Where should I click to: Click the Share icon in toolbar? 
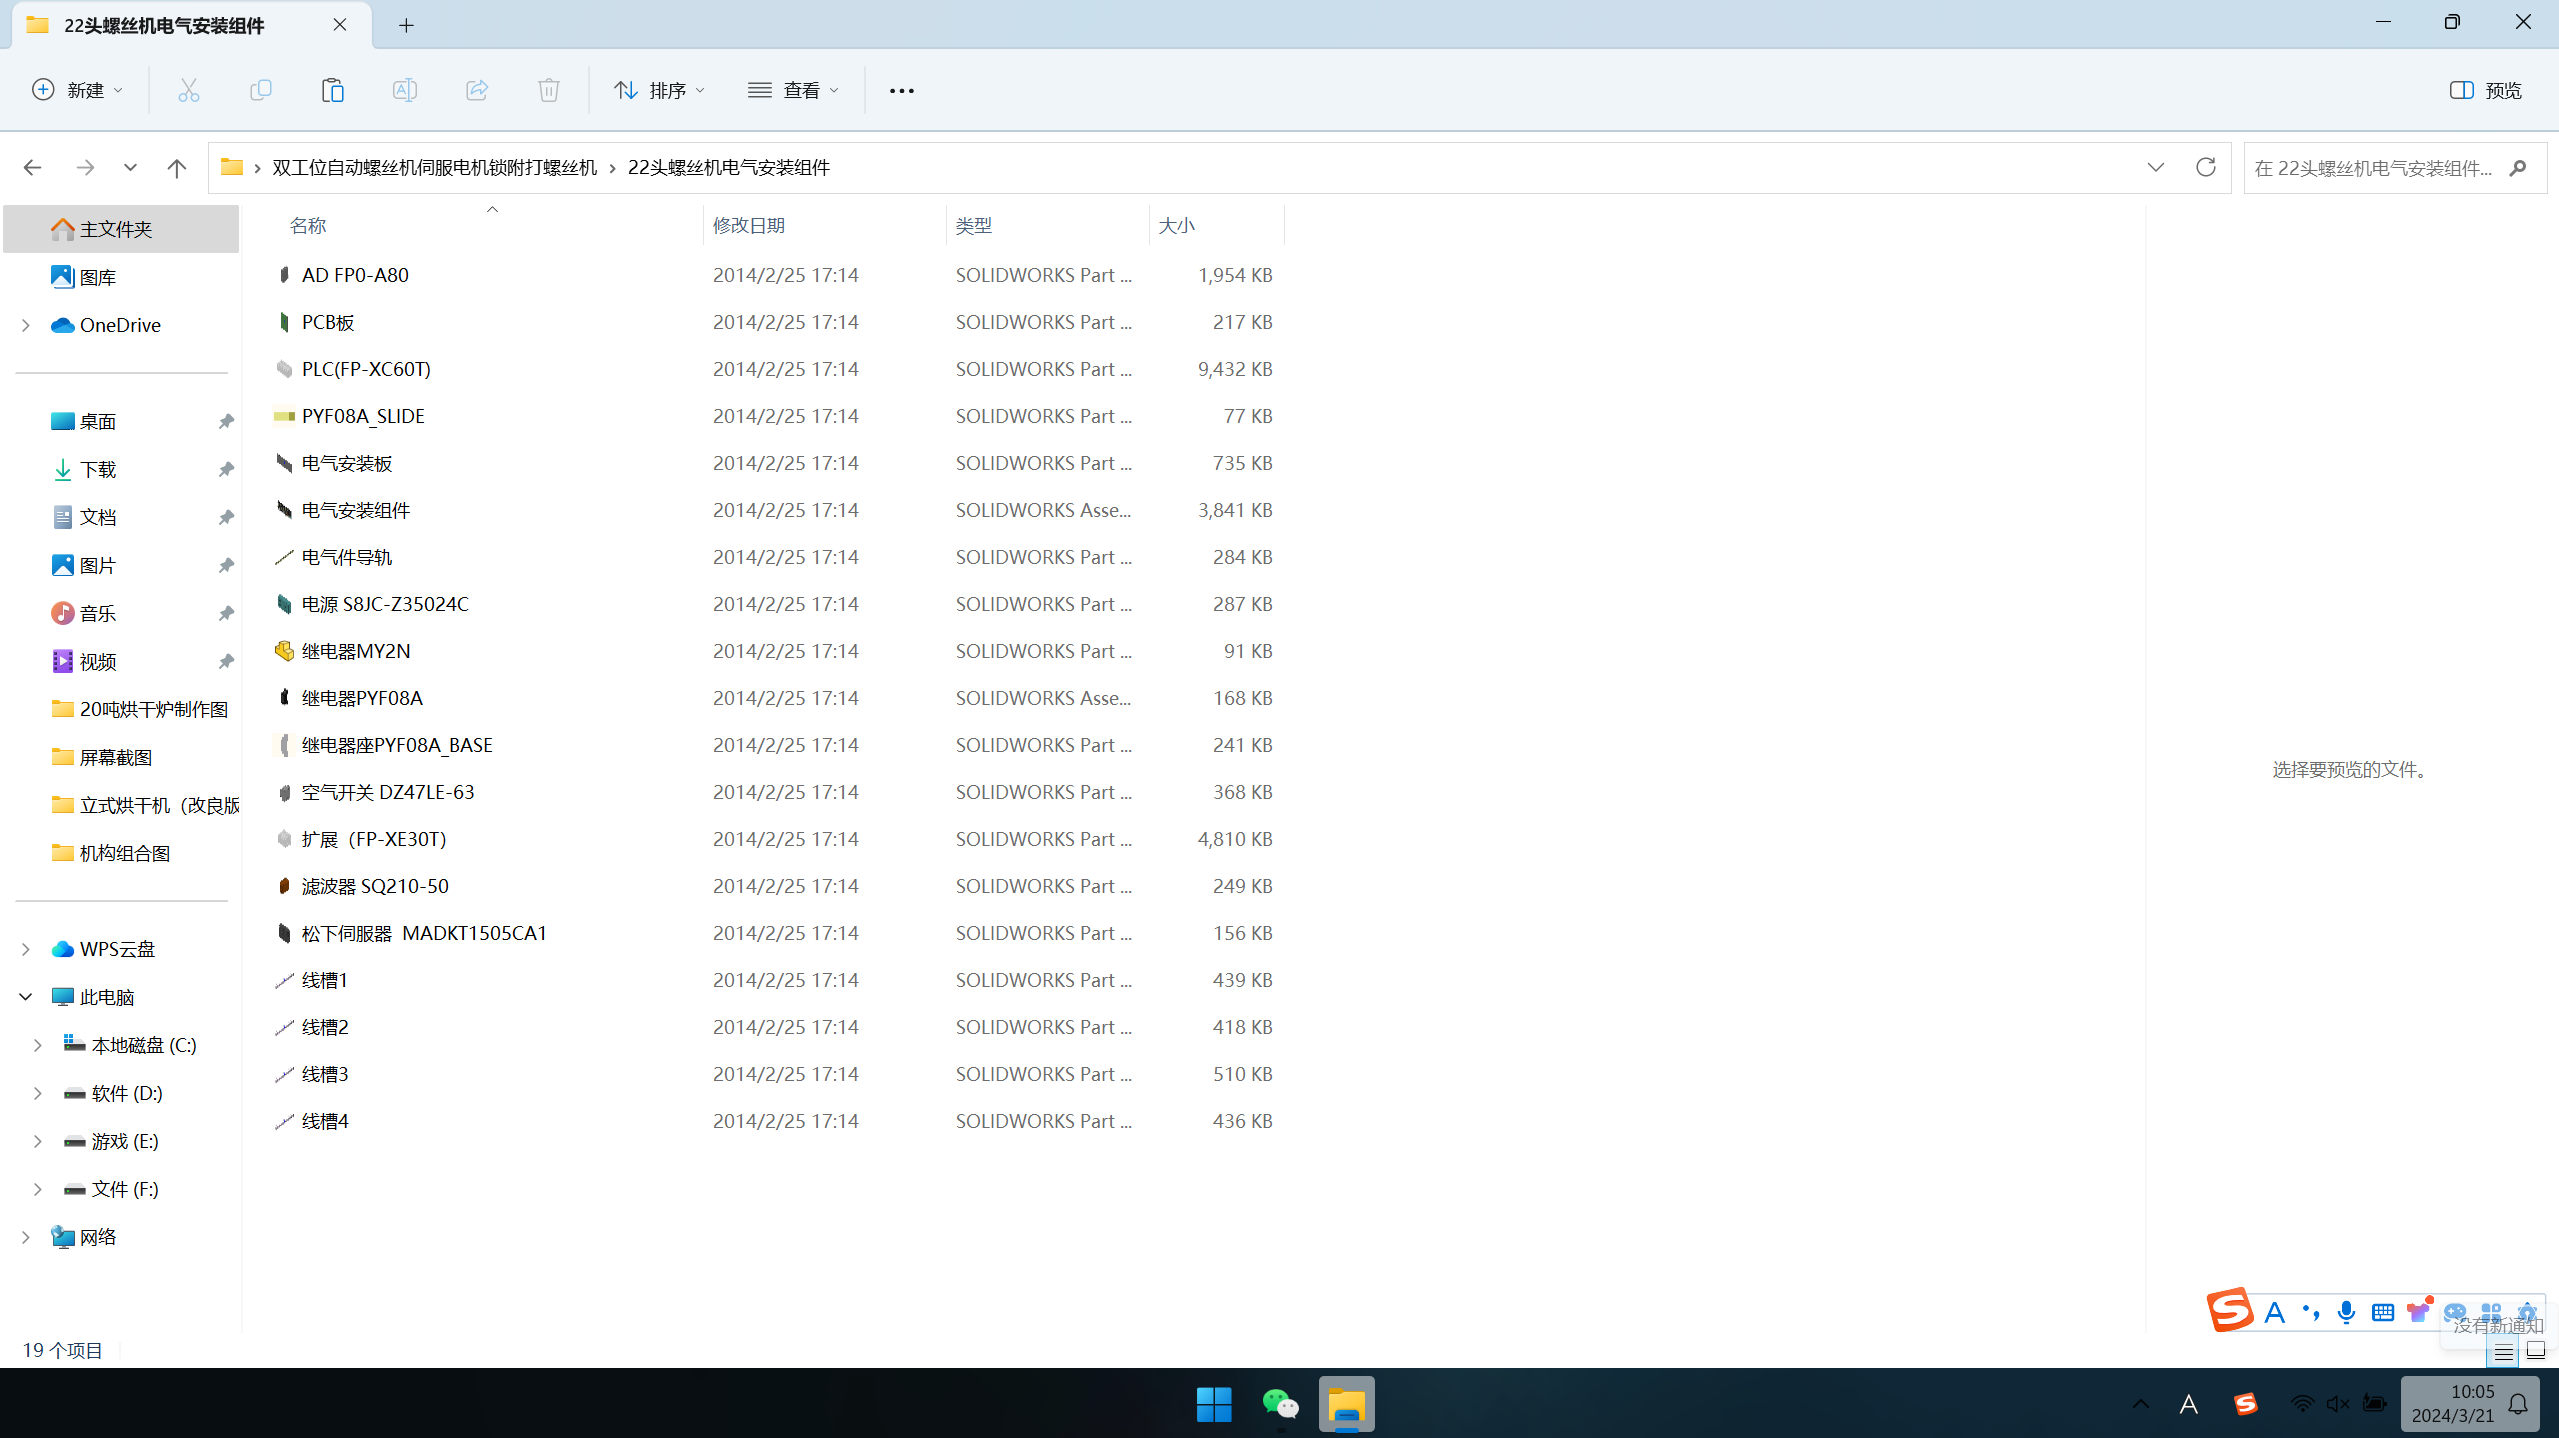pyautogui.click(x=477, y=90)
